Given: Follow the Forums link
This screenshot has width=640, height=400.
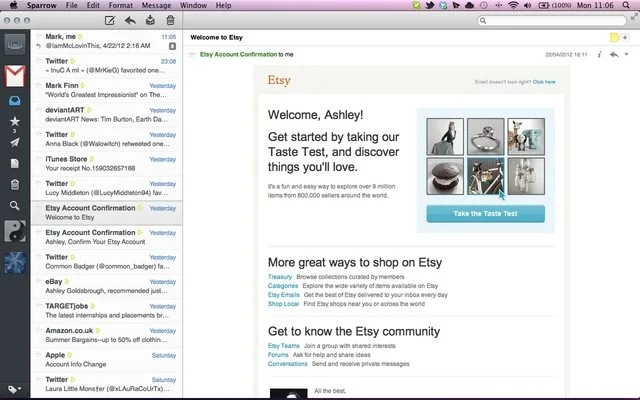Looking at the screenshot, I should click(x=278, y=355).
